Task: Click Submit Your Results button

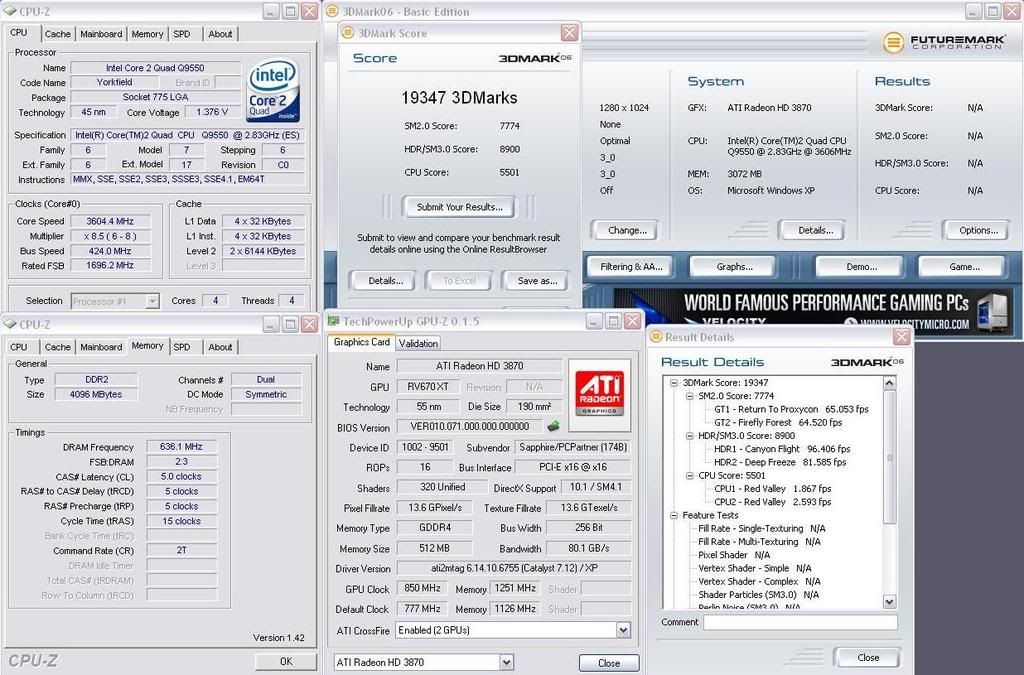Action: click(459, 207)
